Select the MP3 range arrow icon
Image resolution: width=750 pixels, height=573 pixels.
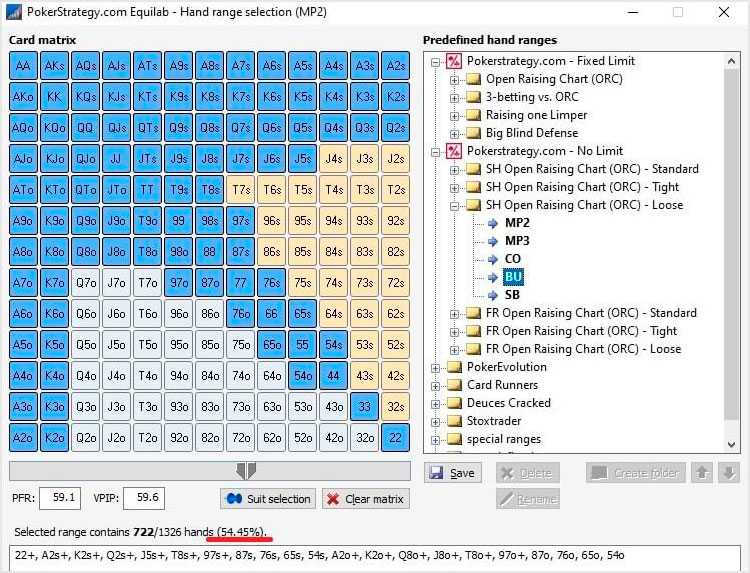pos(493,241)
